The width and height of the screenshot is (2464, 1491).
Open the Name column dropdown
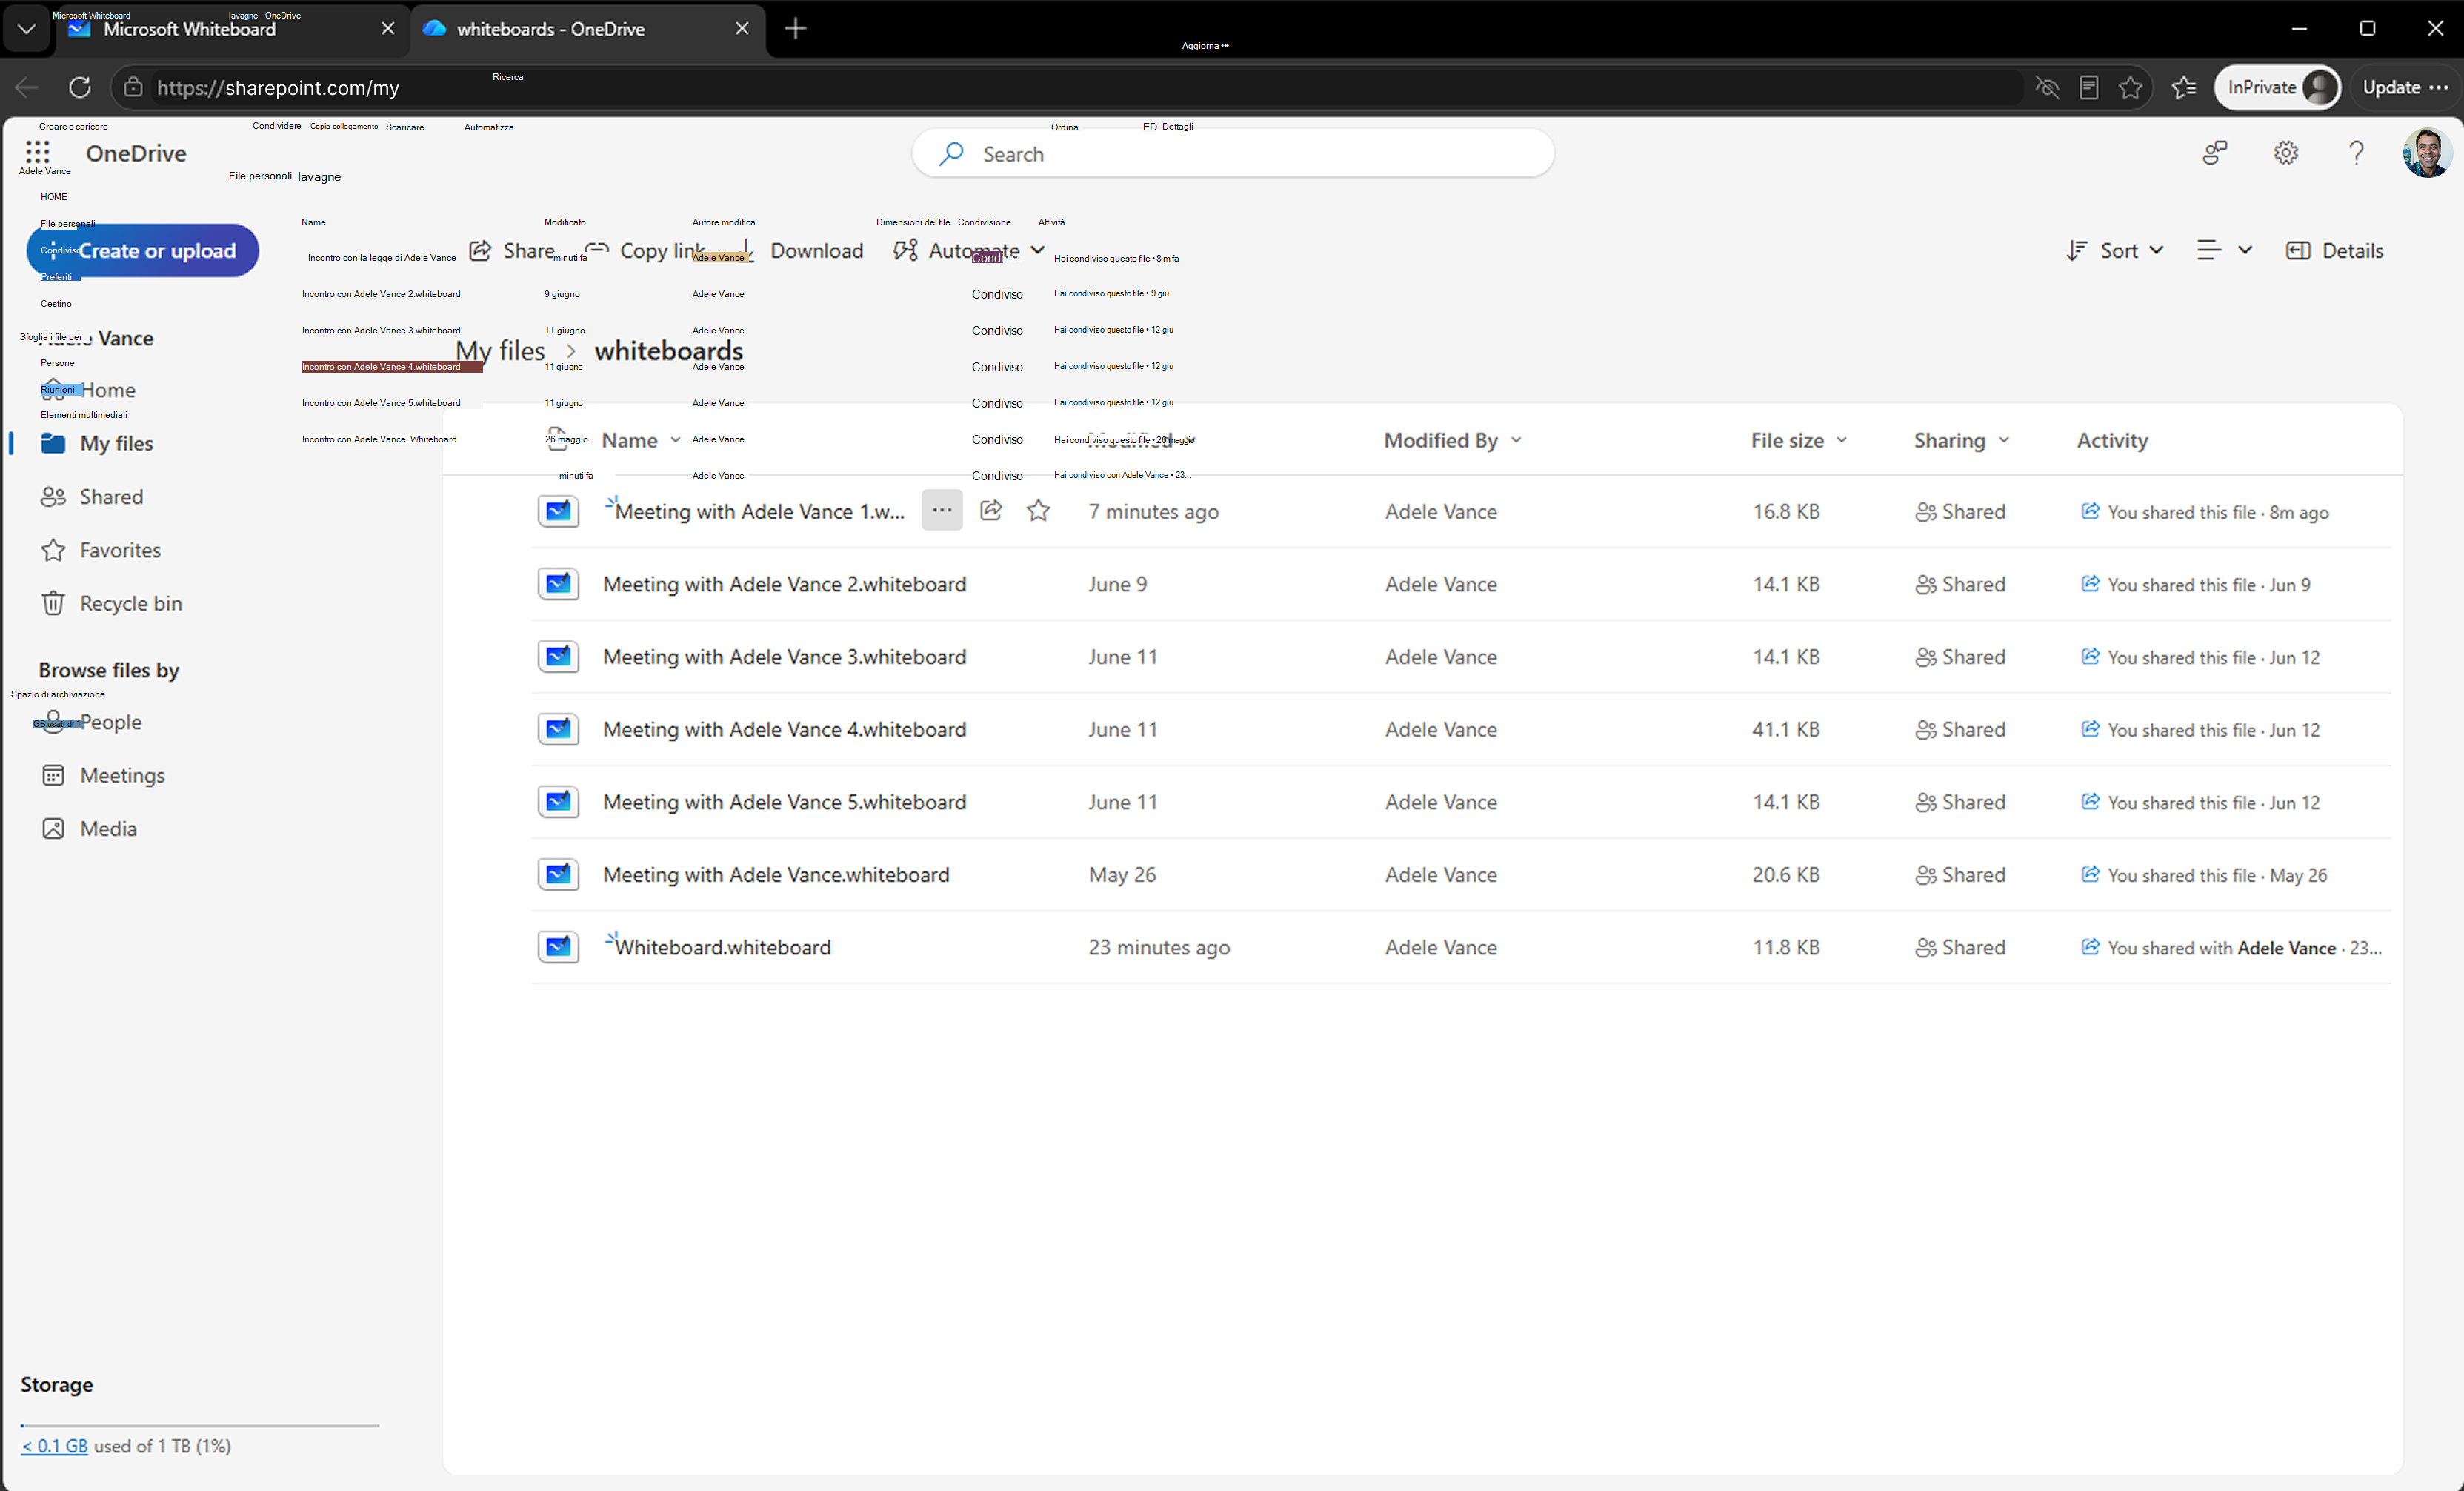pos(675,440)
